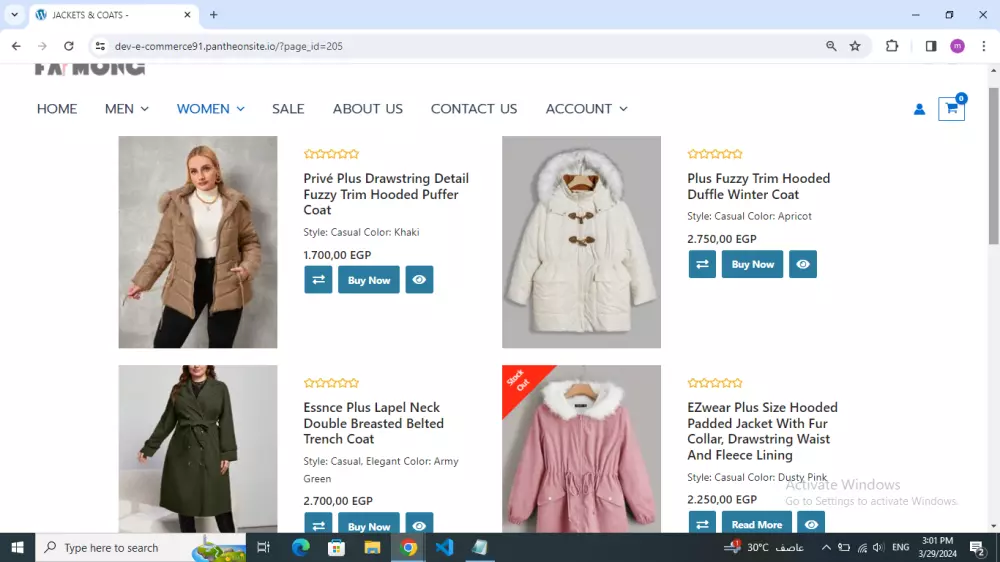Show hidden system tray icons
Viewport: 1000px width, 562px height.
point(826,547)
